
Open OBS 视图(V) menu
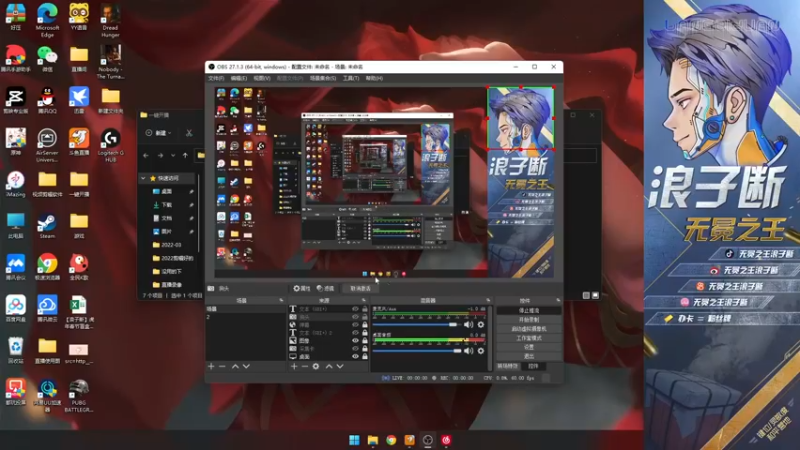262,78
